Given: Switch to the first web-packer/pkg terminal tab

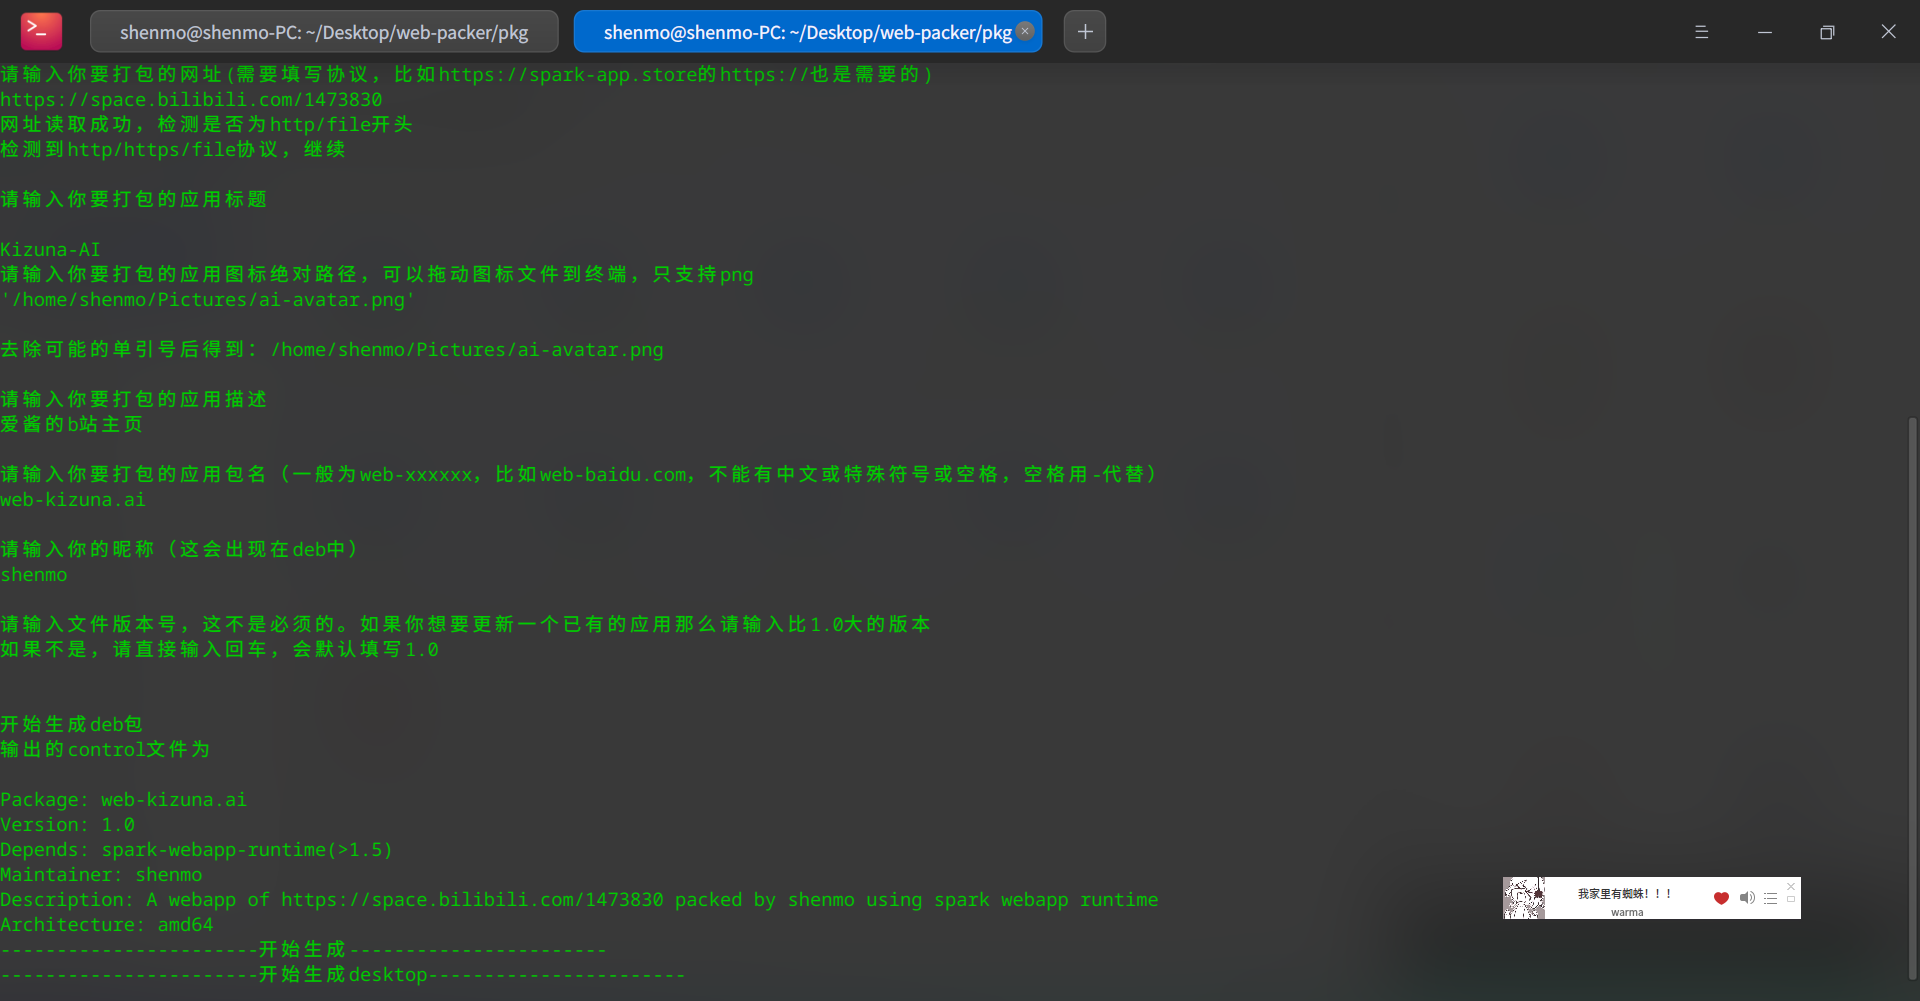Looking at the screenshot, I should (324, 32).
